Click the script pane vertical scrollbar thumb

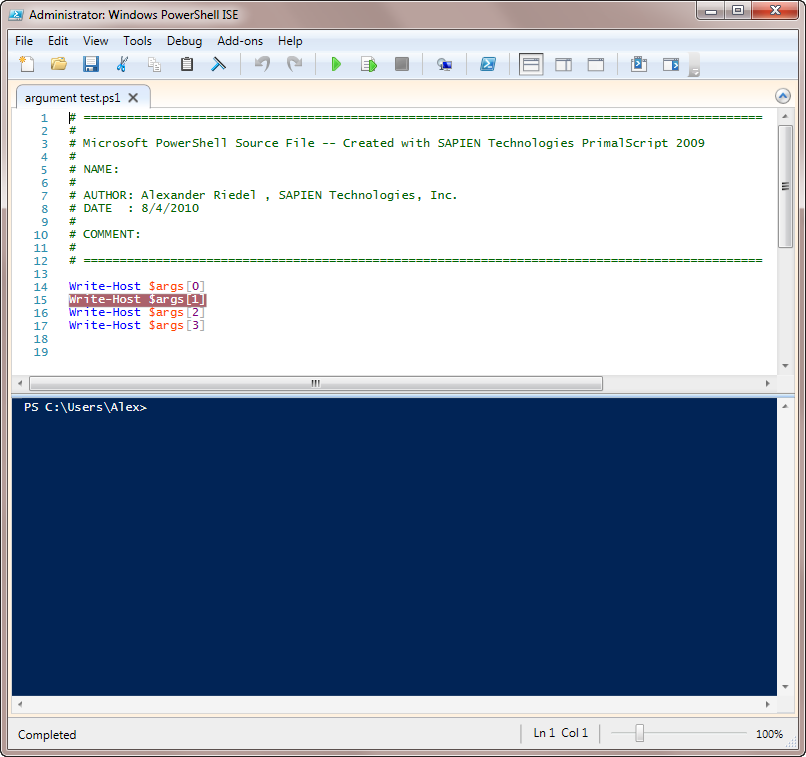pyautogui.click(x=785, y=187)
